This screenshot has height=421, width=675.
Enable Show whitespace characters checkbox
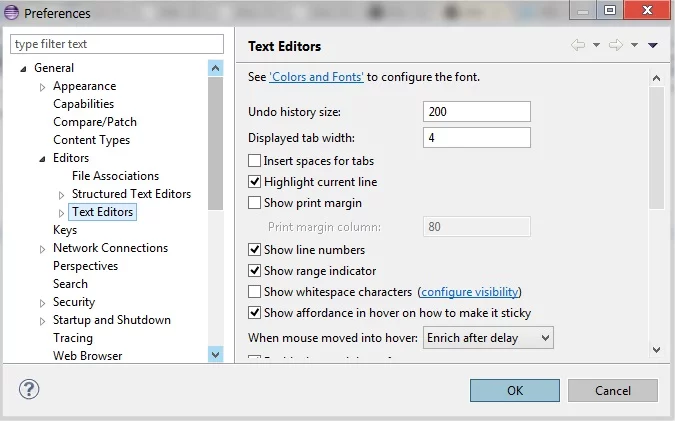(x=254, y=292)
